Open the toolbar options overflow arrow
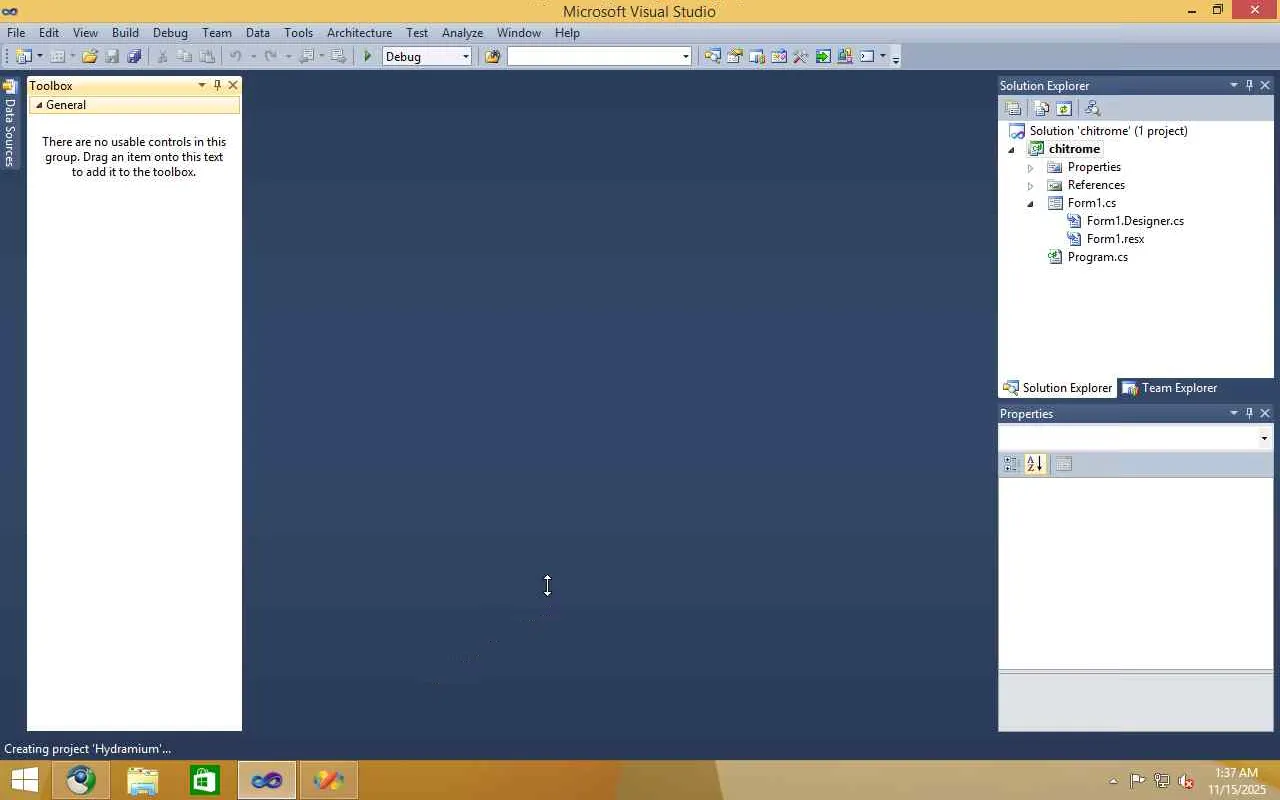Viewport: 1280px width, 800px height. 896,58
